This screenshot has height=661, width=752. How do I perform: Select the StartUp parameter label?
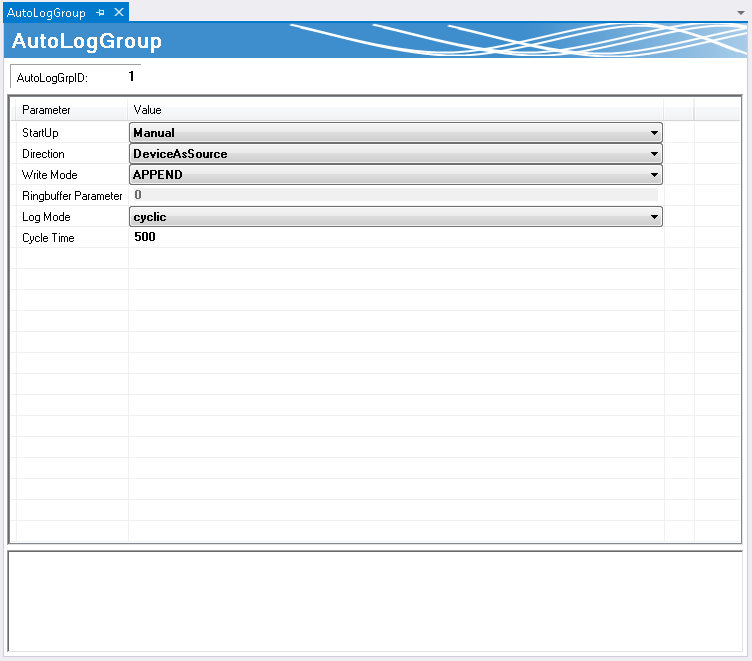[x=40, y=133]
